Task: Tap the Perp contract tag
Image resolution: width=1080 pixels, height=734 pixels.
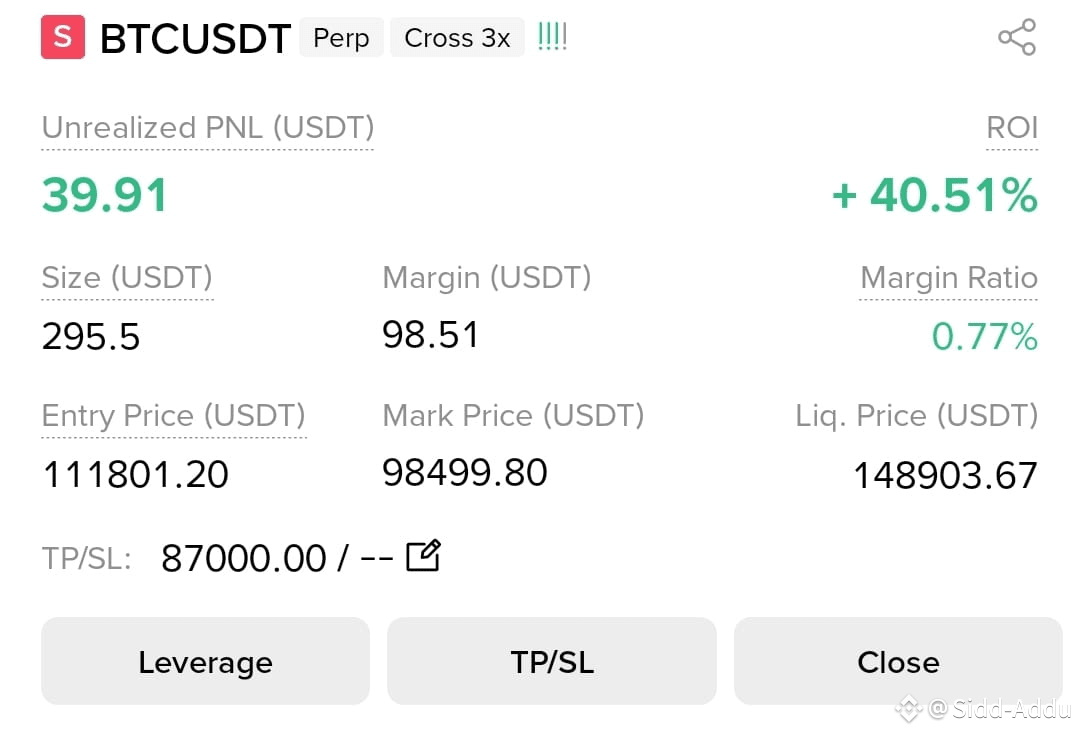Action: coord(341,38)
